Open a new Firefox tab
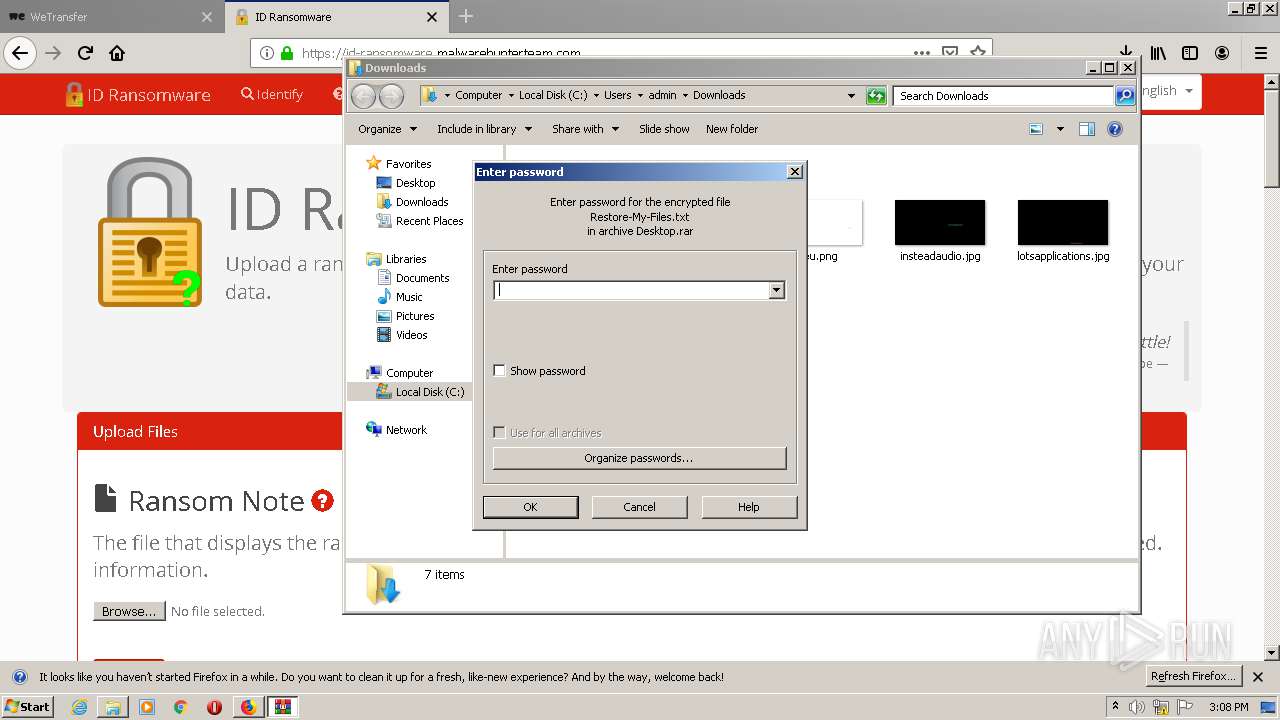The width and height of the screenshot is (1280, 720). [465, 16]
